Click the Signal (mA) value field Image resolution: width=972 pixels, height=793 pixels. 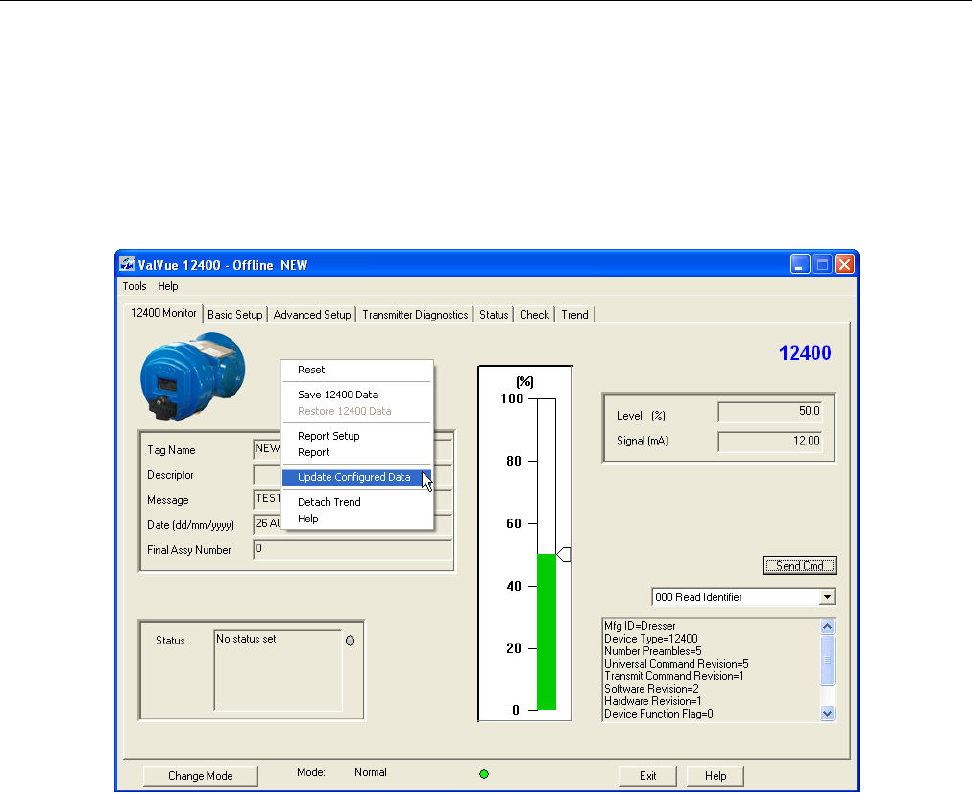(x=770, y=441)
